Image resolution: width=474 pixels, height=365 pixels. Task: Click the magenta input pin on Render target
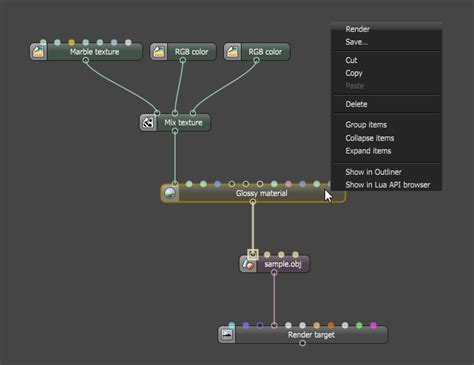coord(373,325)
